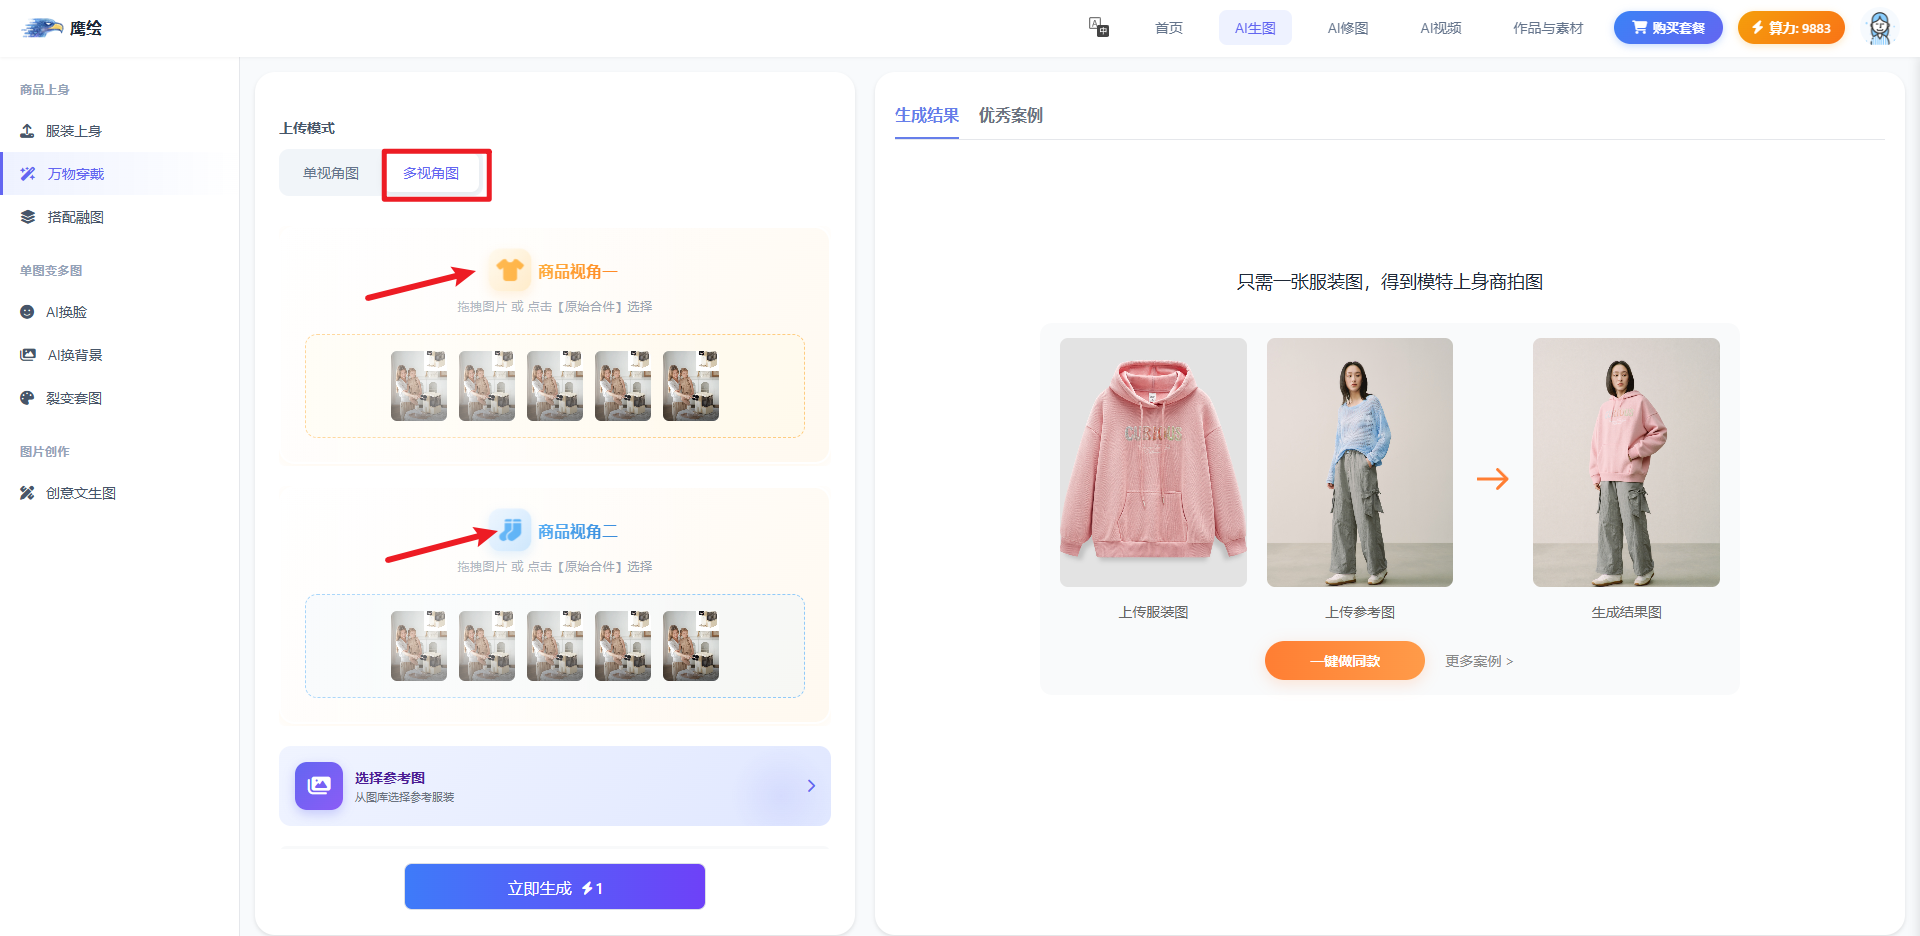Click the purple gallery icon beside 选择参考图
This screenshot has width=1920, height=936.
pyautogui.click(x=319, y=786)
